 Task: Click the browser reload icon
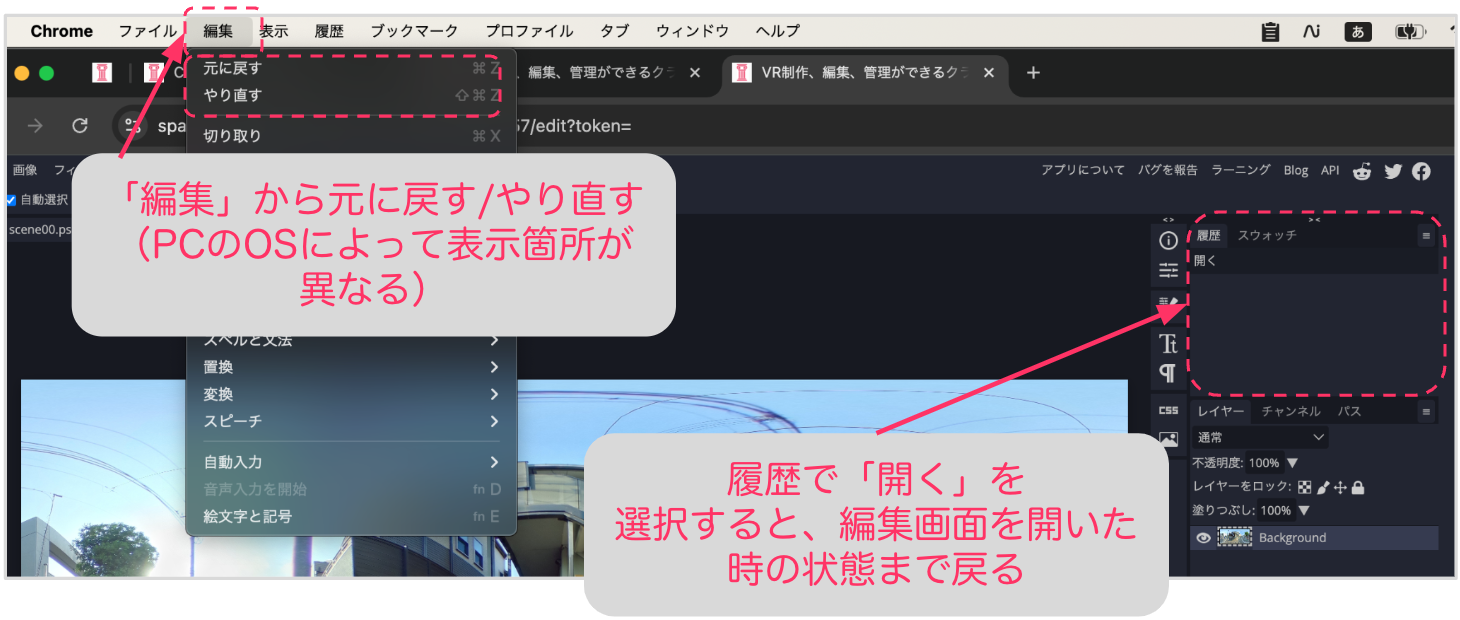tap(80, 126)
